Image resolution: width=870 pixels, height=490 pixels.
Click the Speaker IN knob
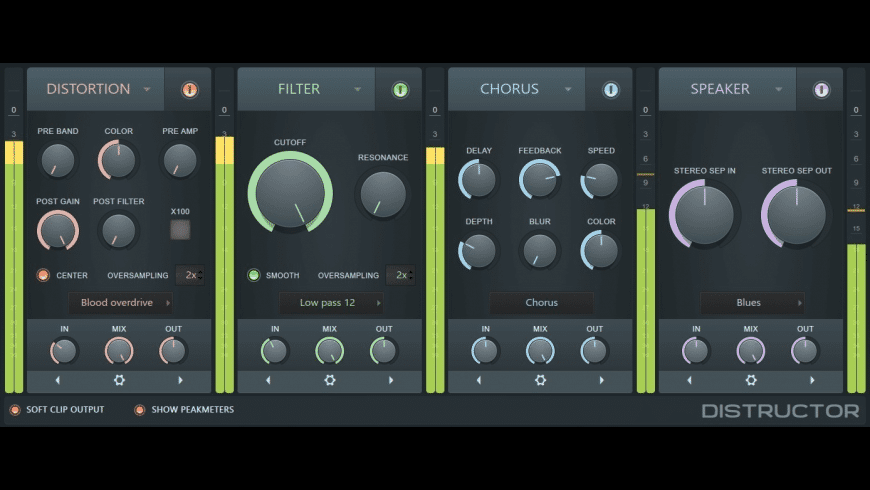pos(696,351)
